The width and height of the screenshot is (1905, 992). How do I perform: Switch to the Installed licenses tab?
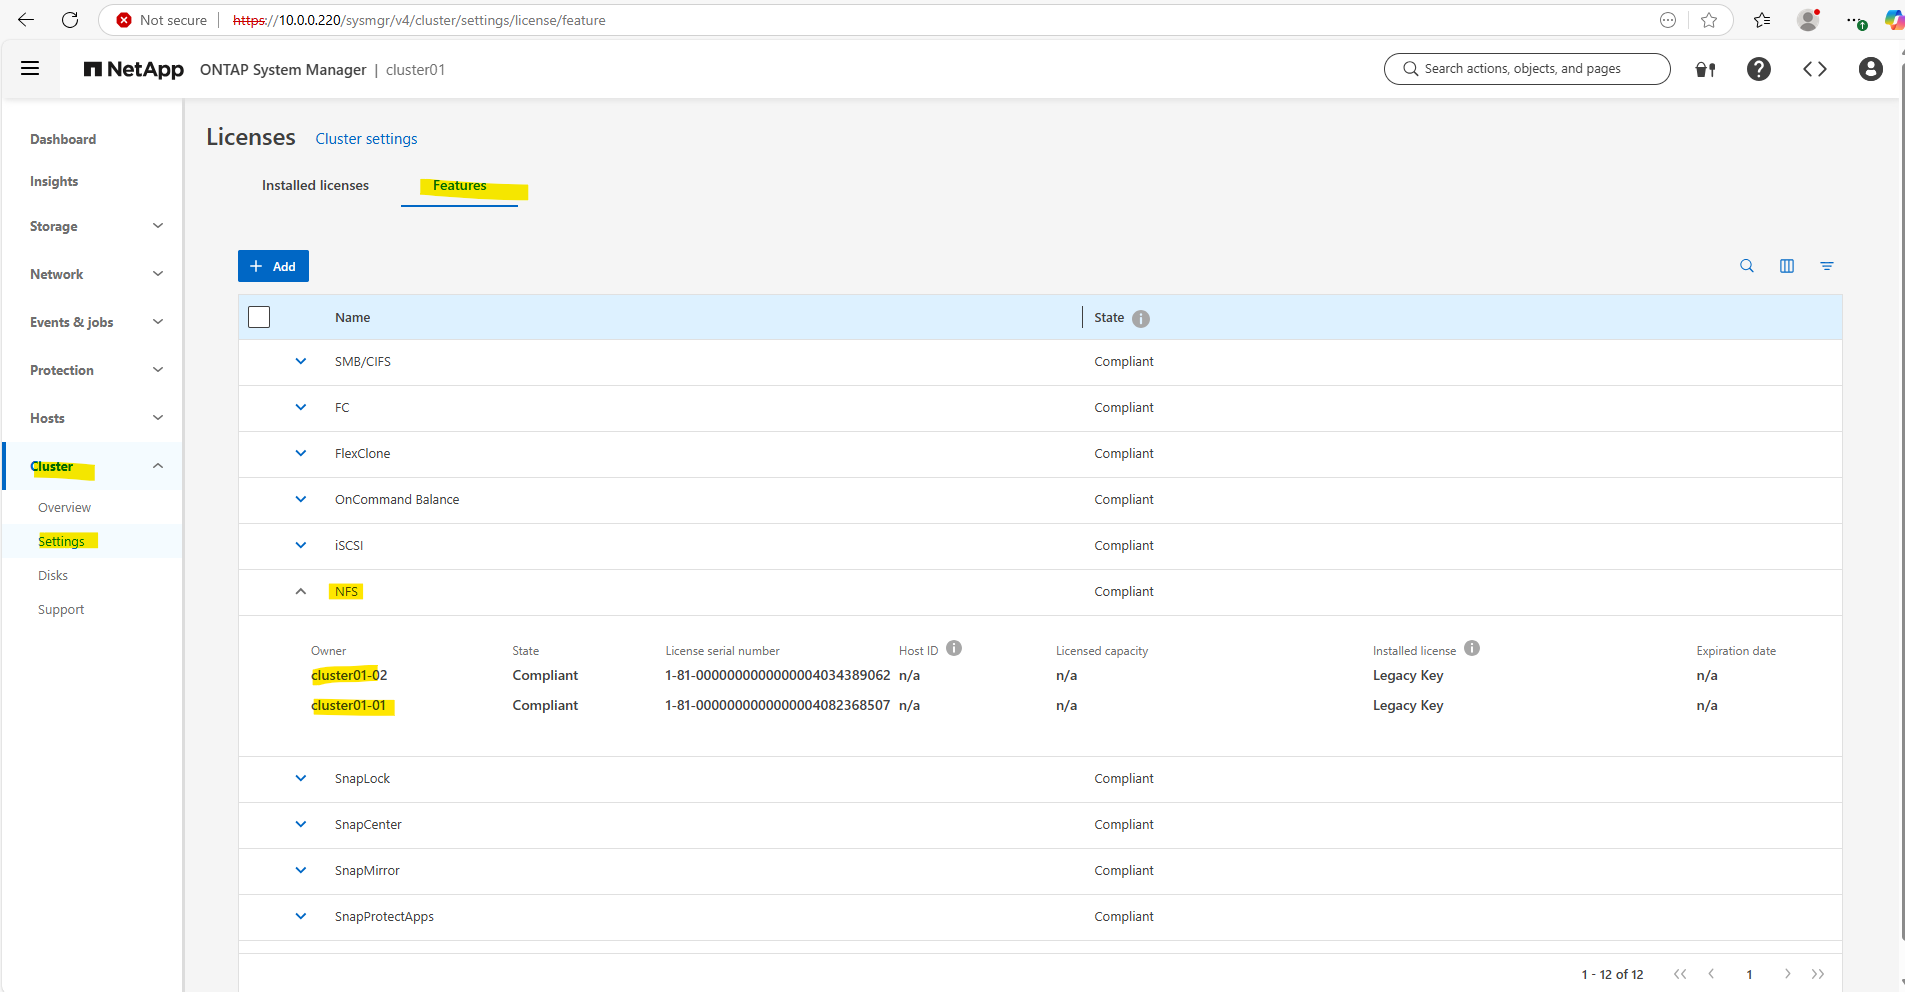315,185
